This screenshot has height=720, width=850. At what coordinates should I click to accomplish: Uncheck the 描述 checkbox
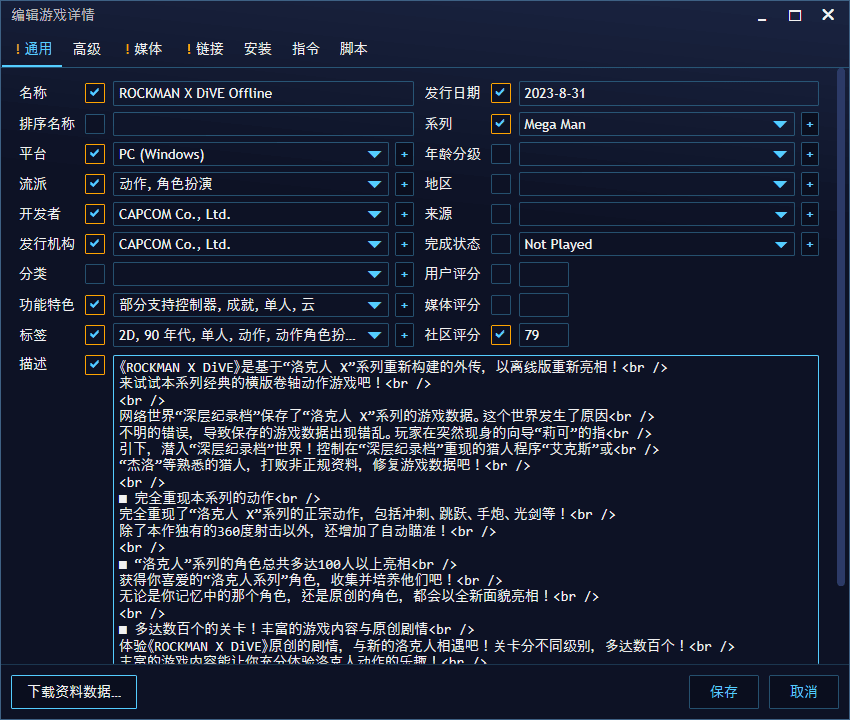click(x=95, y=365)
